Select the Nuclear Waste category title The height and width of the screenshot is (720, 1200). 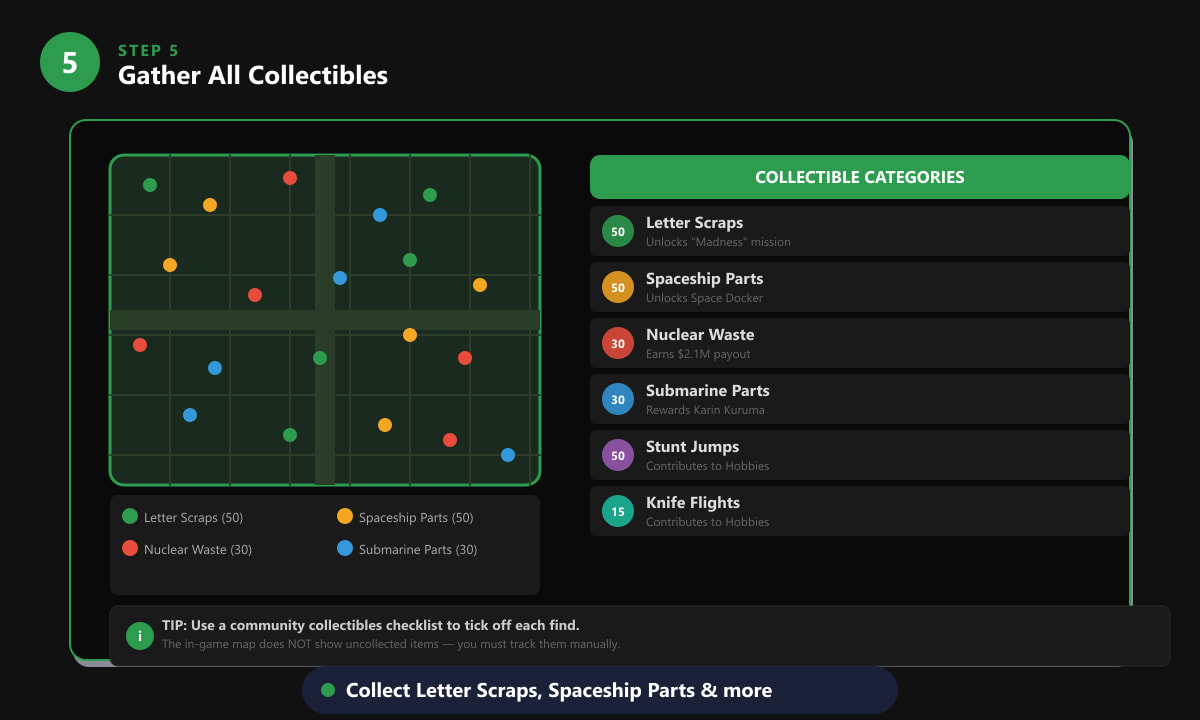tap(700, 335)
